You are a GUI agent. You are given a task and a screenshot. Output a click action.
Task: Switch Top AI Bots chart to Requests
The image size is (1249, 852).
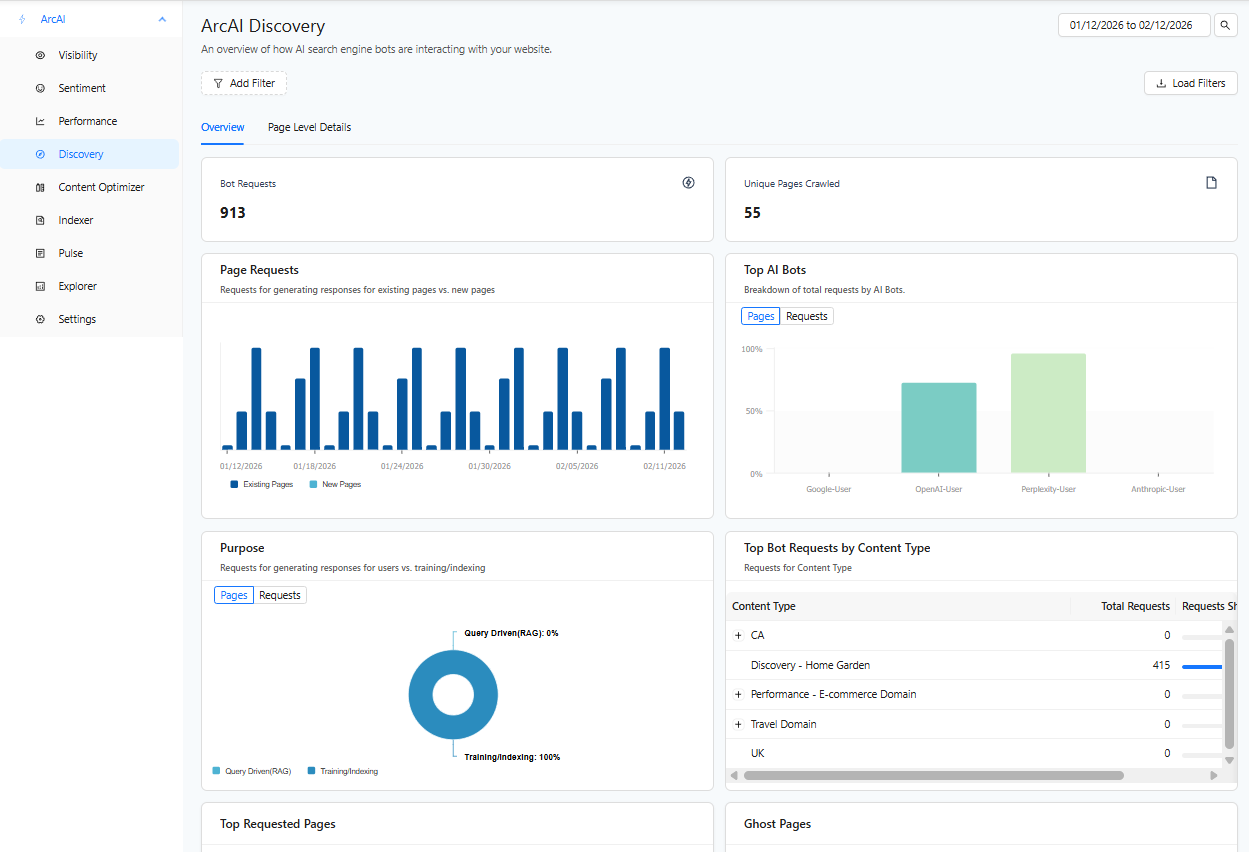click(806, 317)
